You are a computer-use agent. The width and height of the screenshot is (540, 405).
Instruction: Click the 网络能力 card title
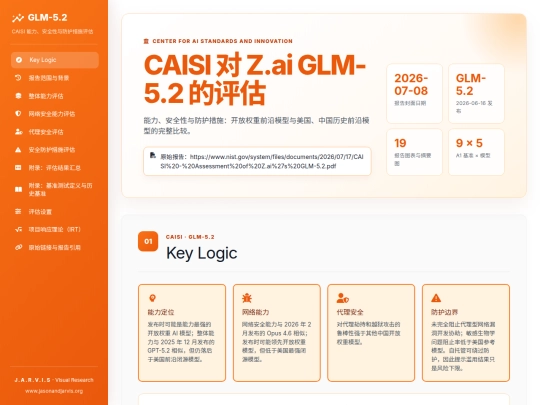pyautogui.click(x=255, y=312)
